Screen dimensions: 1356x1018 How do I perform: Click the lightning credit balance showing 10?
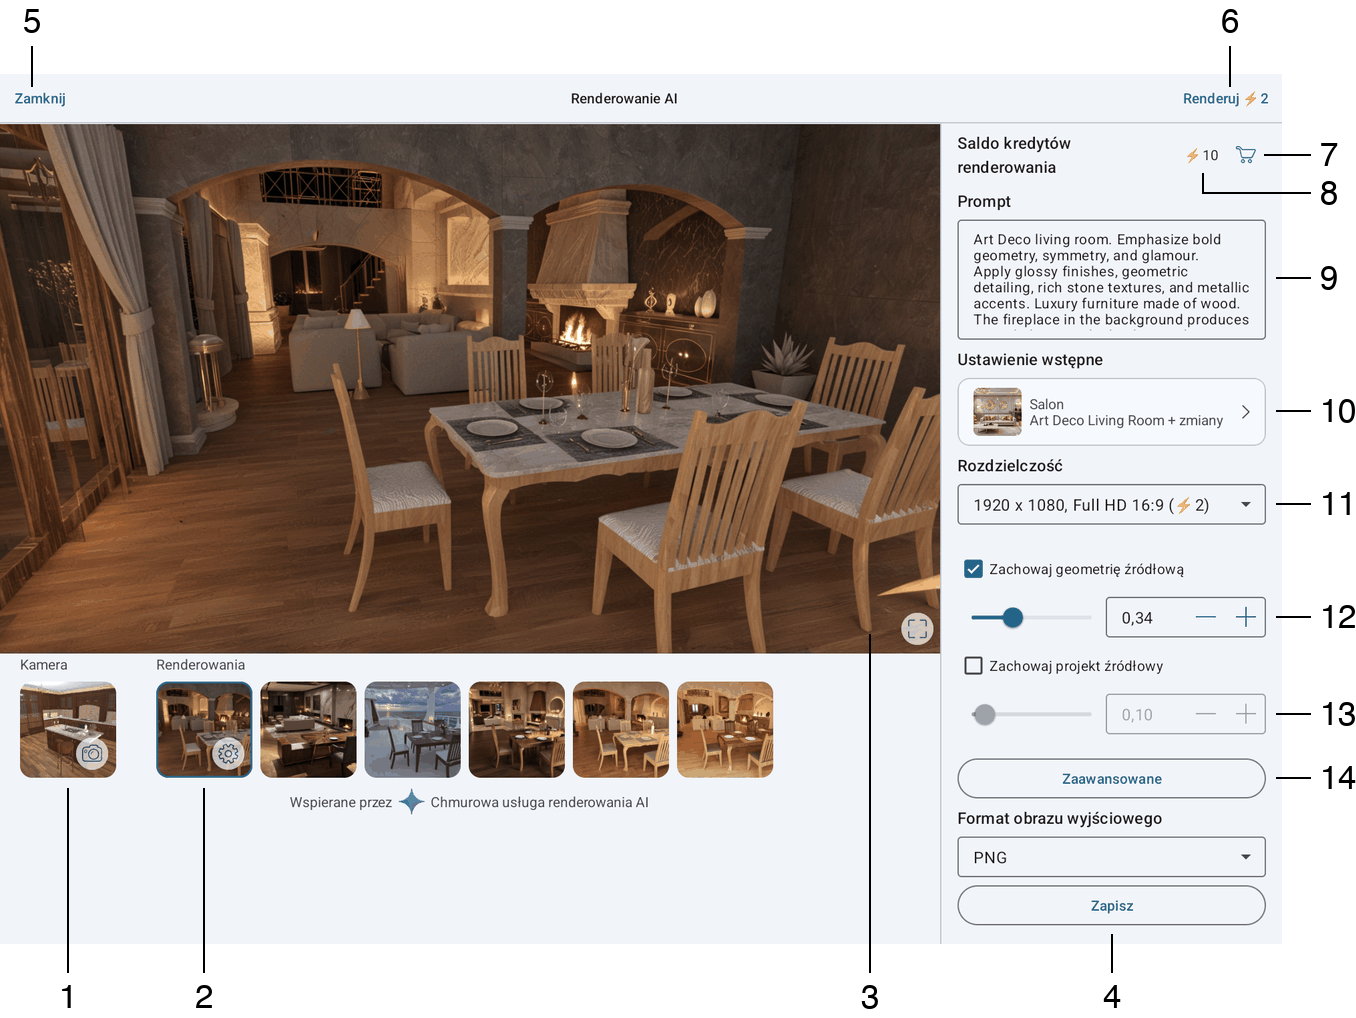pyautogui.click(x=1202, y=155)
